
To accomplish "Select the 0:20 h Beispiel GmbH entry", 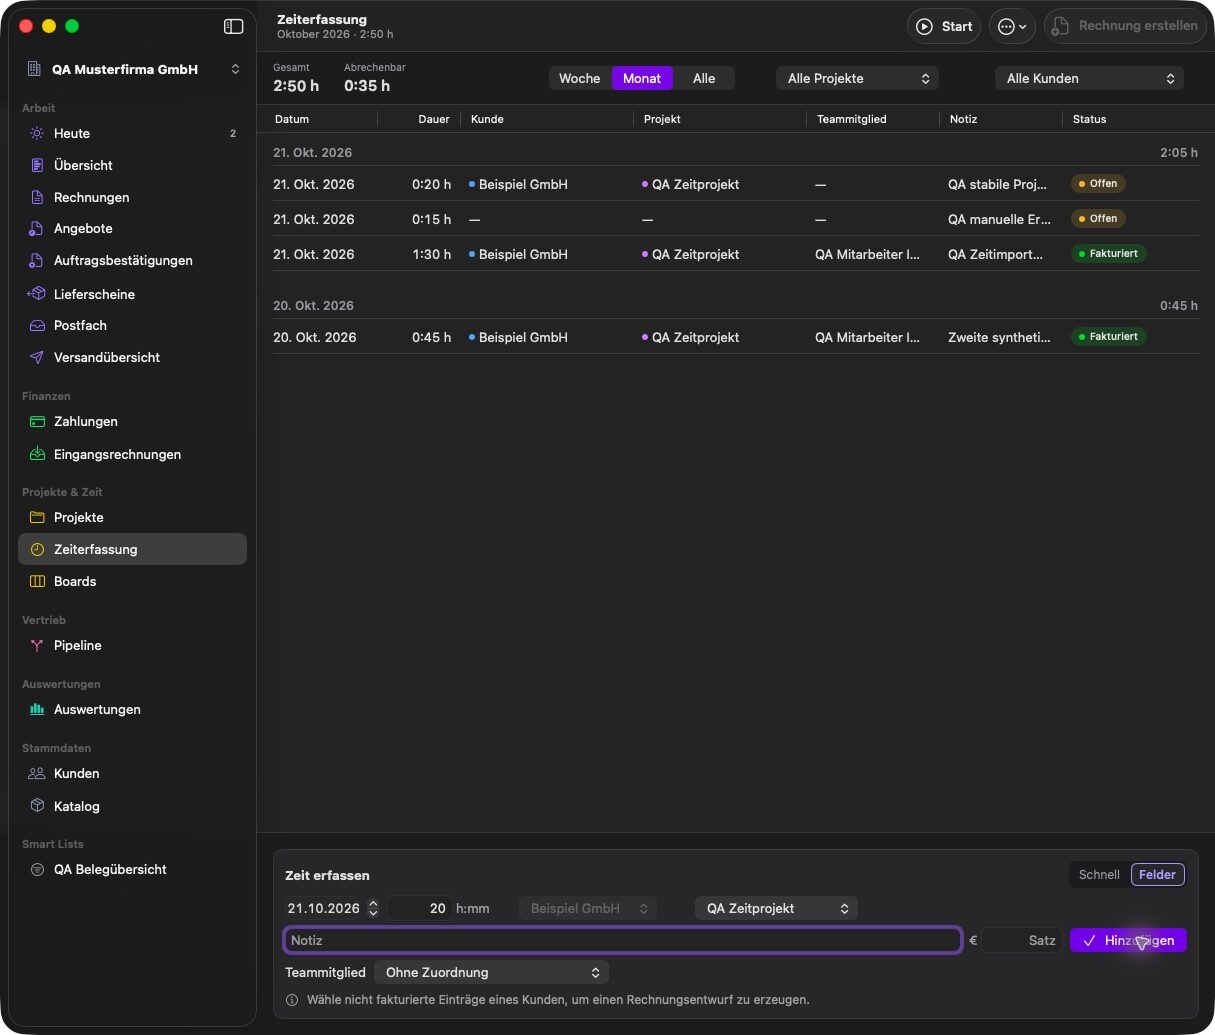I will [x=735, y=184].
